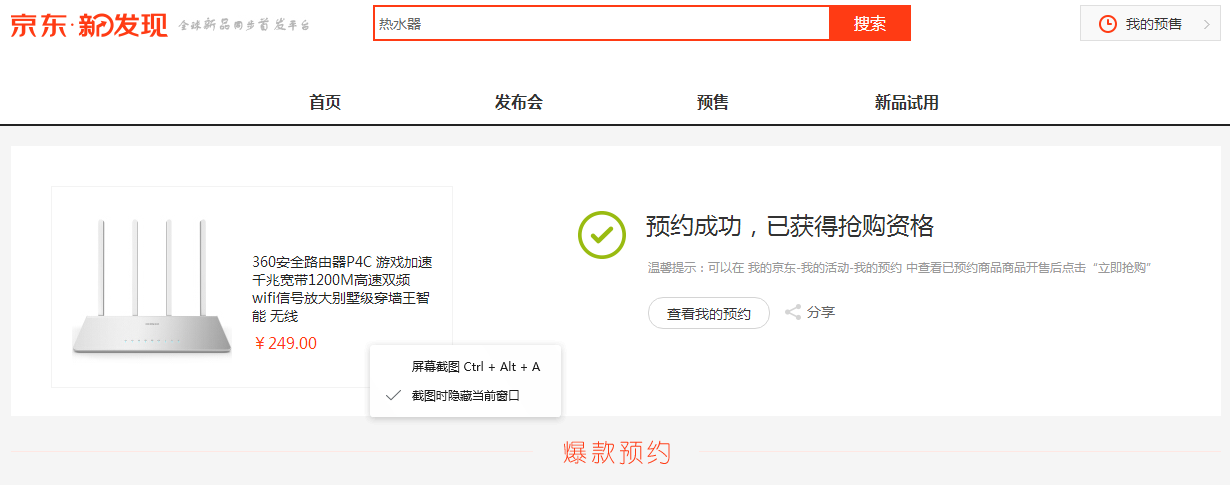Click the 热水器 search input field

point(602,23)
